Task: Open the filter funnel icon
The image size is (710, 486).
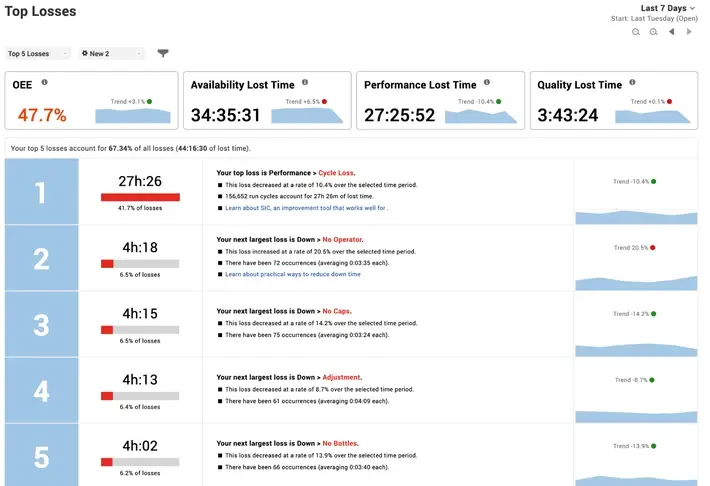Action: click(163, 53)
